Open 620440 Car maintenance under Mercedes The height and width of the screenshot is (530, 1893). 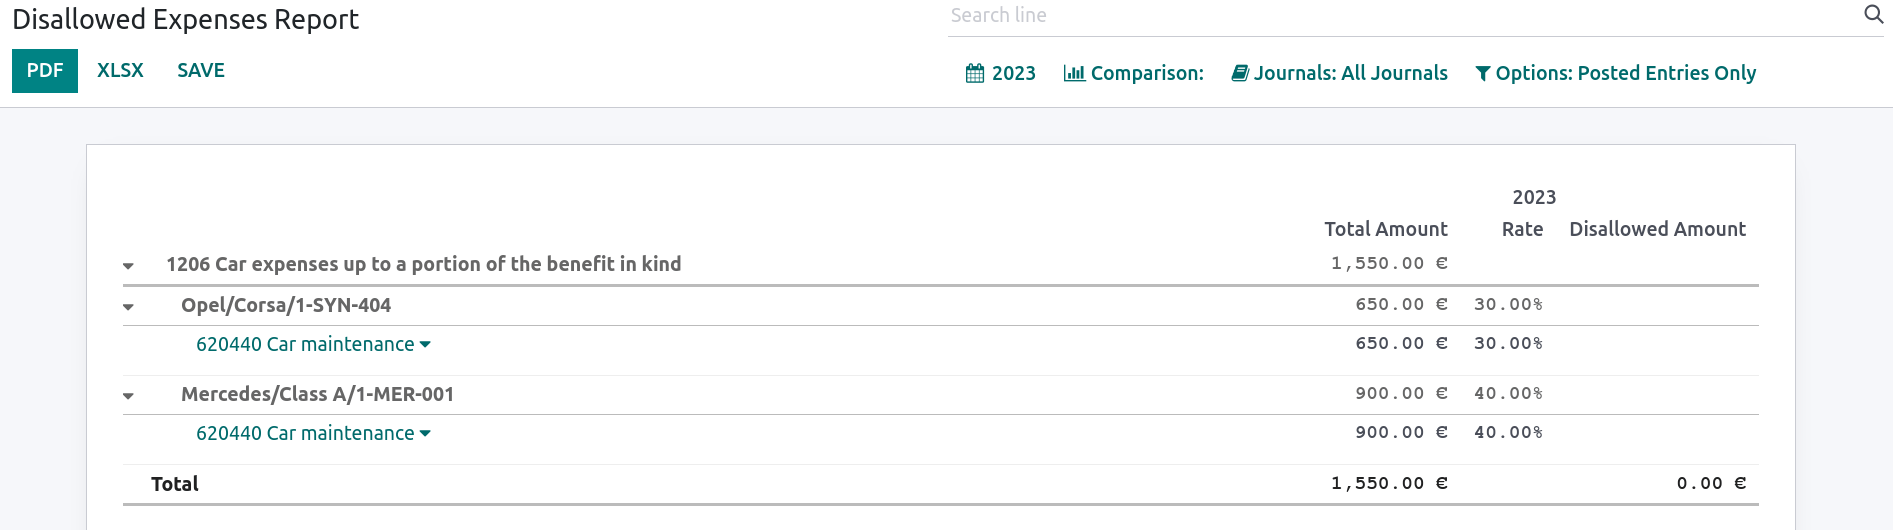tap(305, 433)
